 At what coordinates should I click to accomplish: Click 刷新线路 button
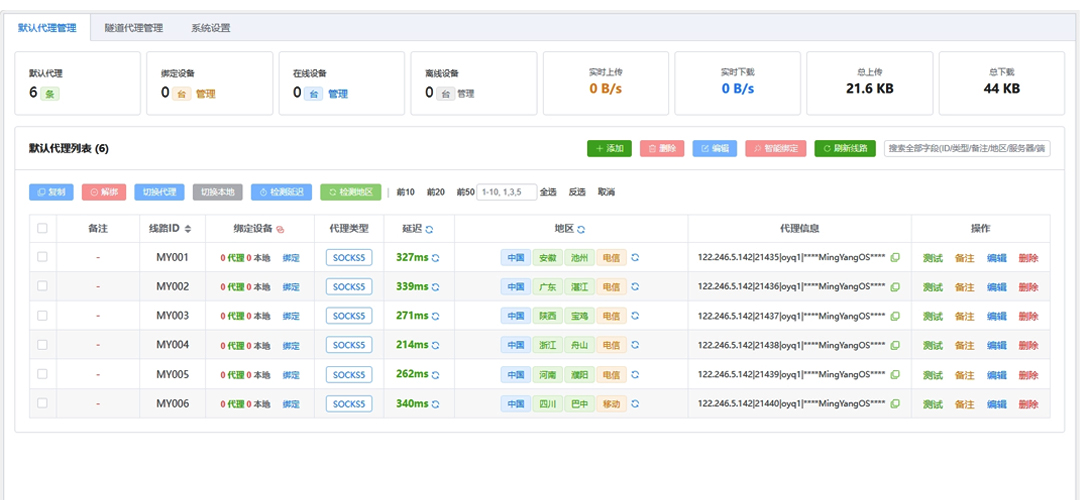click(845, 148)
